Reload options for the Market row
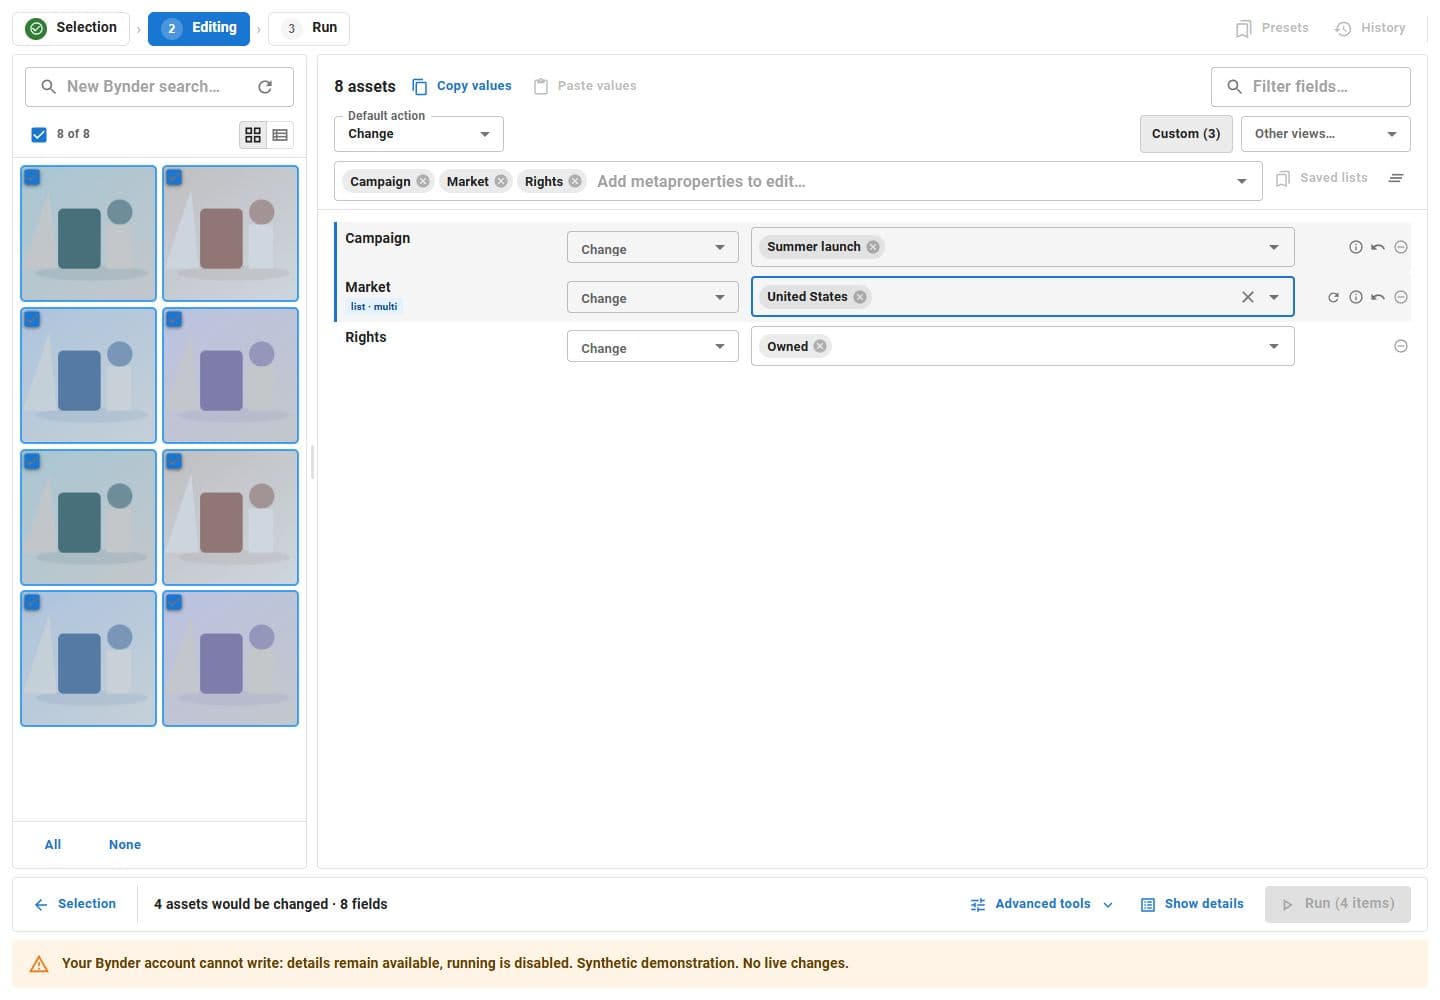This screenshot has height=1000, width=1440. [1333, 297]
